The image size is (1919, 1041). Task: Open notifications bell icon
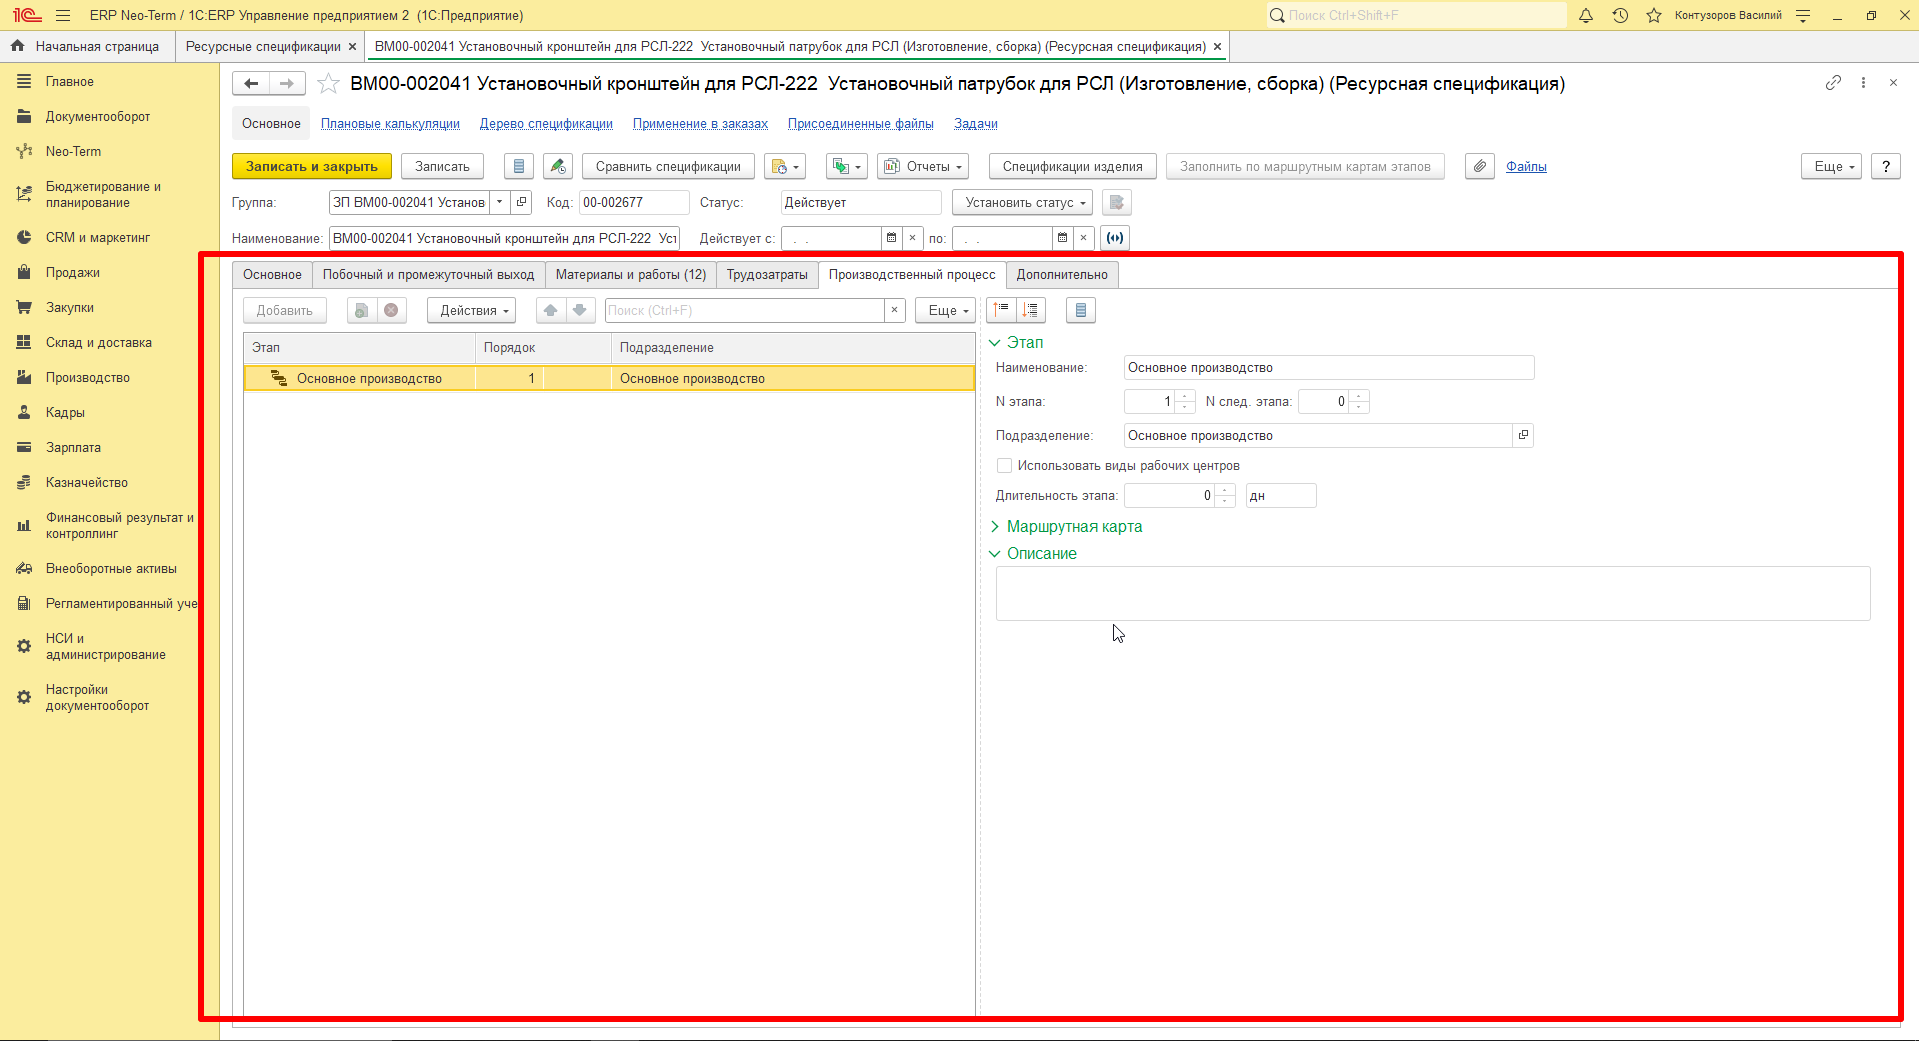[x=1586, y=15]
